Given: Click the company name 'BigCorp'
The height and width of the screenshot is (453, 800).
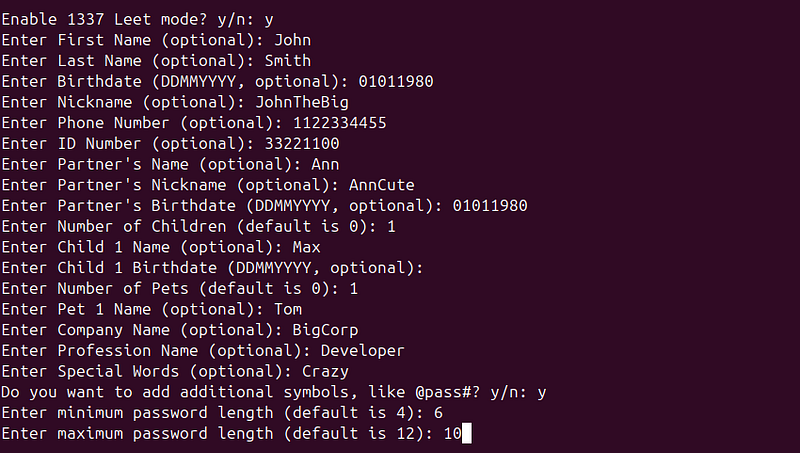Looking at the screenshot, I should point(326,330).
